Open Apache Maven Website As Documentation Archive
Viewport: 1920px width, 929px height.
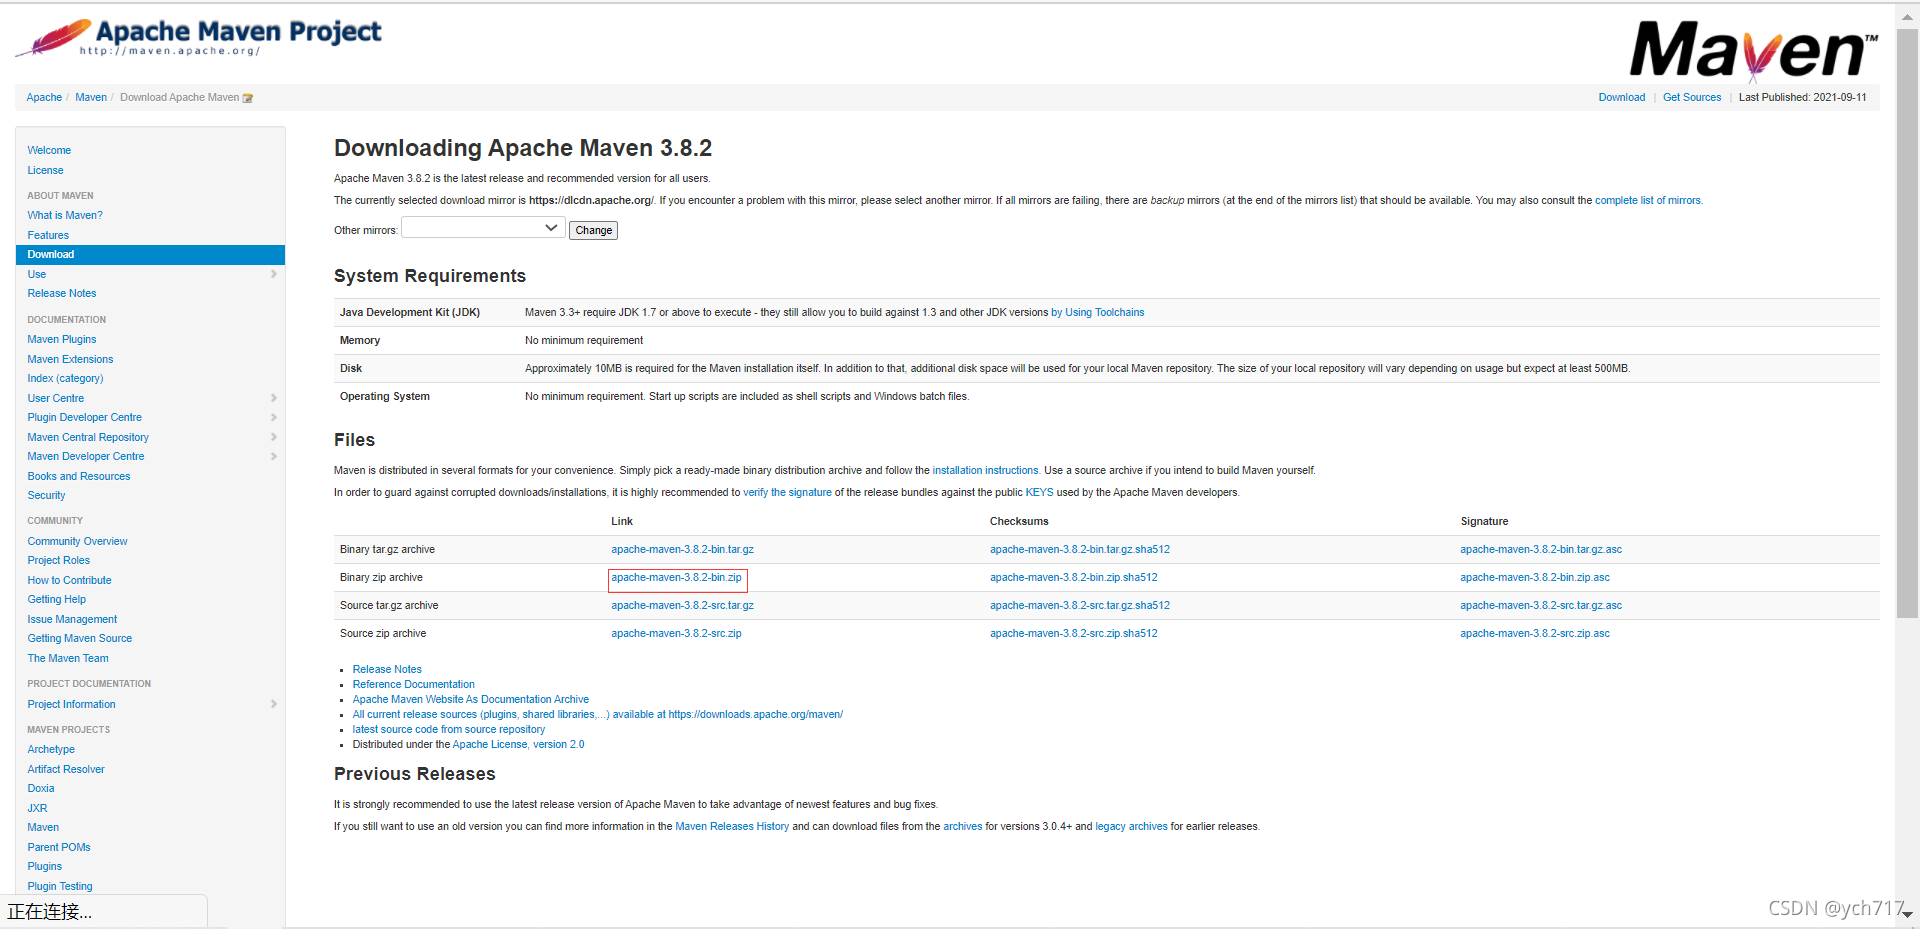pos(470,699)
